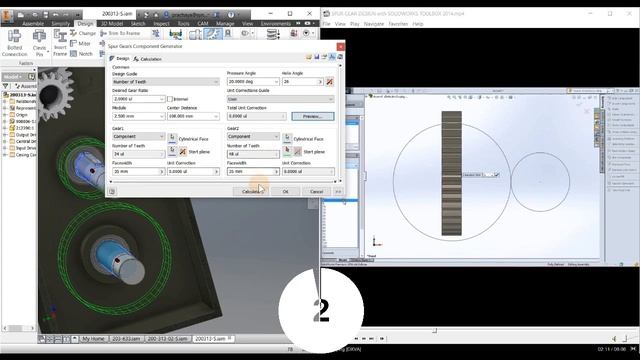Expand the Origin node in model browser
The image size is (640, 360).
coord(5,115)
